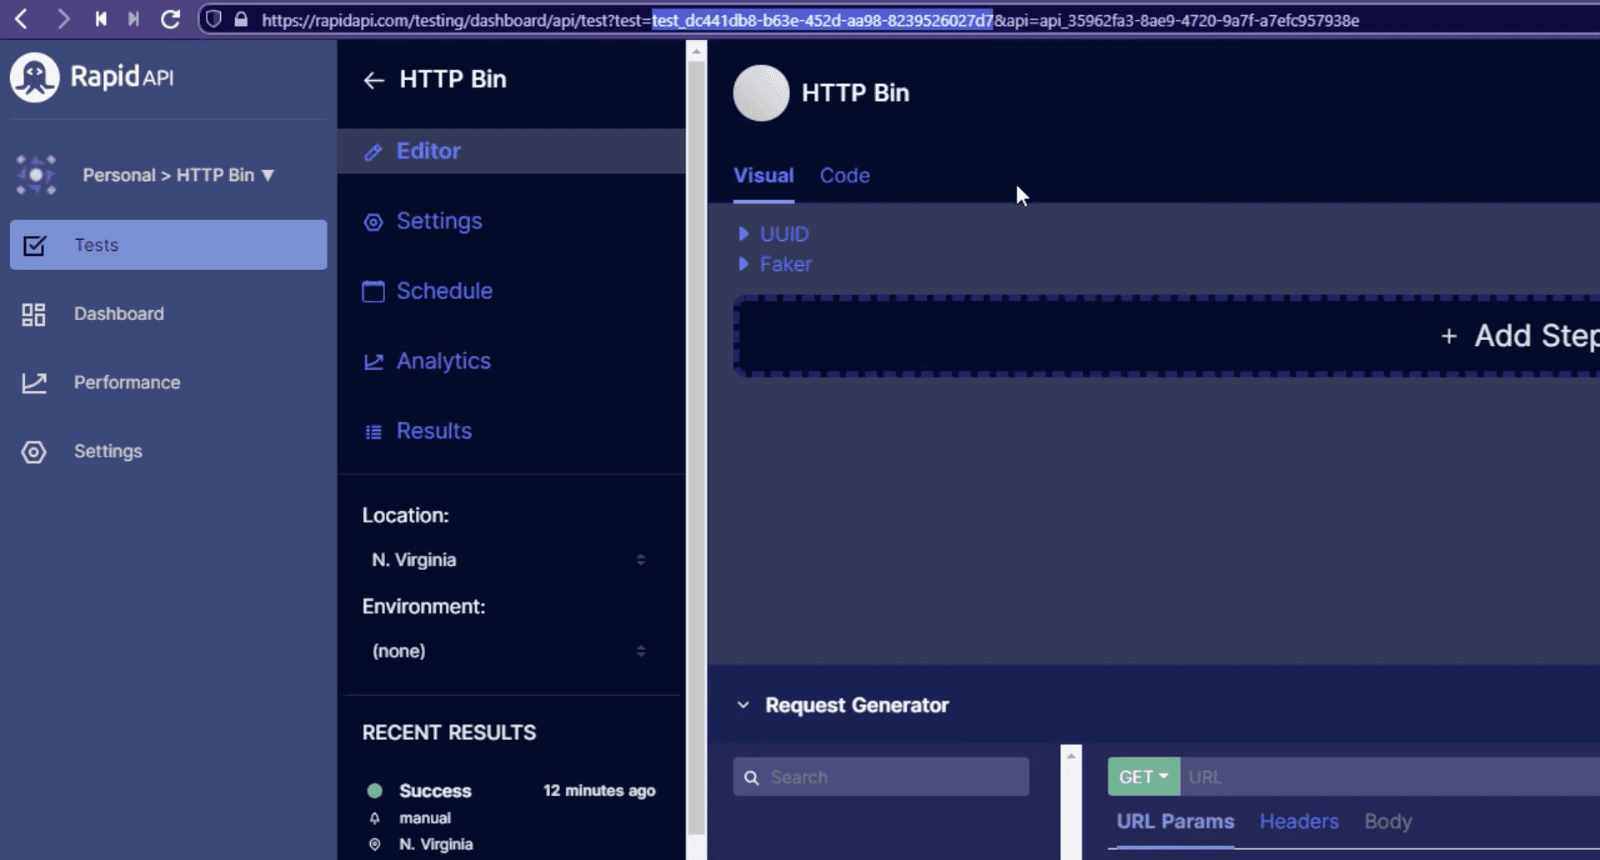Click the URL input field
The image size is (1600, 860).
click(1390, 777)
